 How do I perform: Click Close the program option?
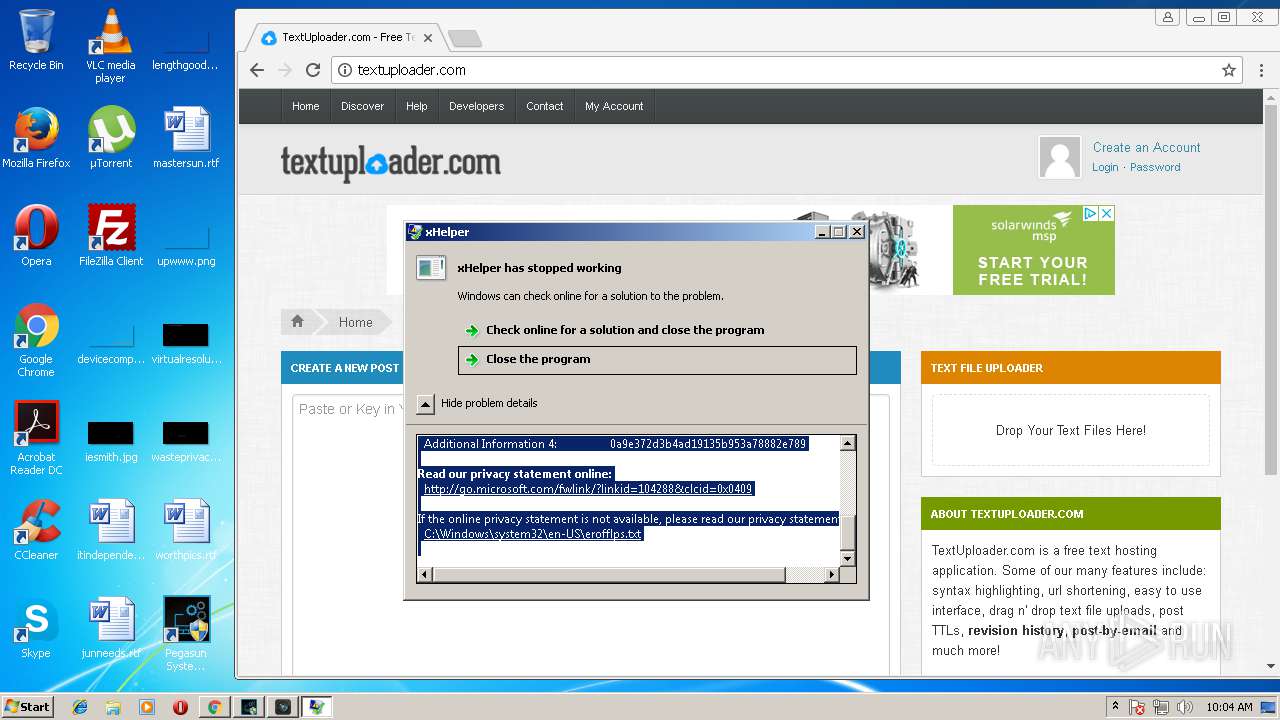[x=657, y=360]
